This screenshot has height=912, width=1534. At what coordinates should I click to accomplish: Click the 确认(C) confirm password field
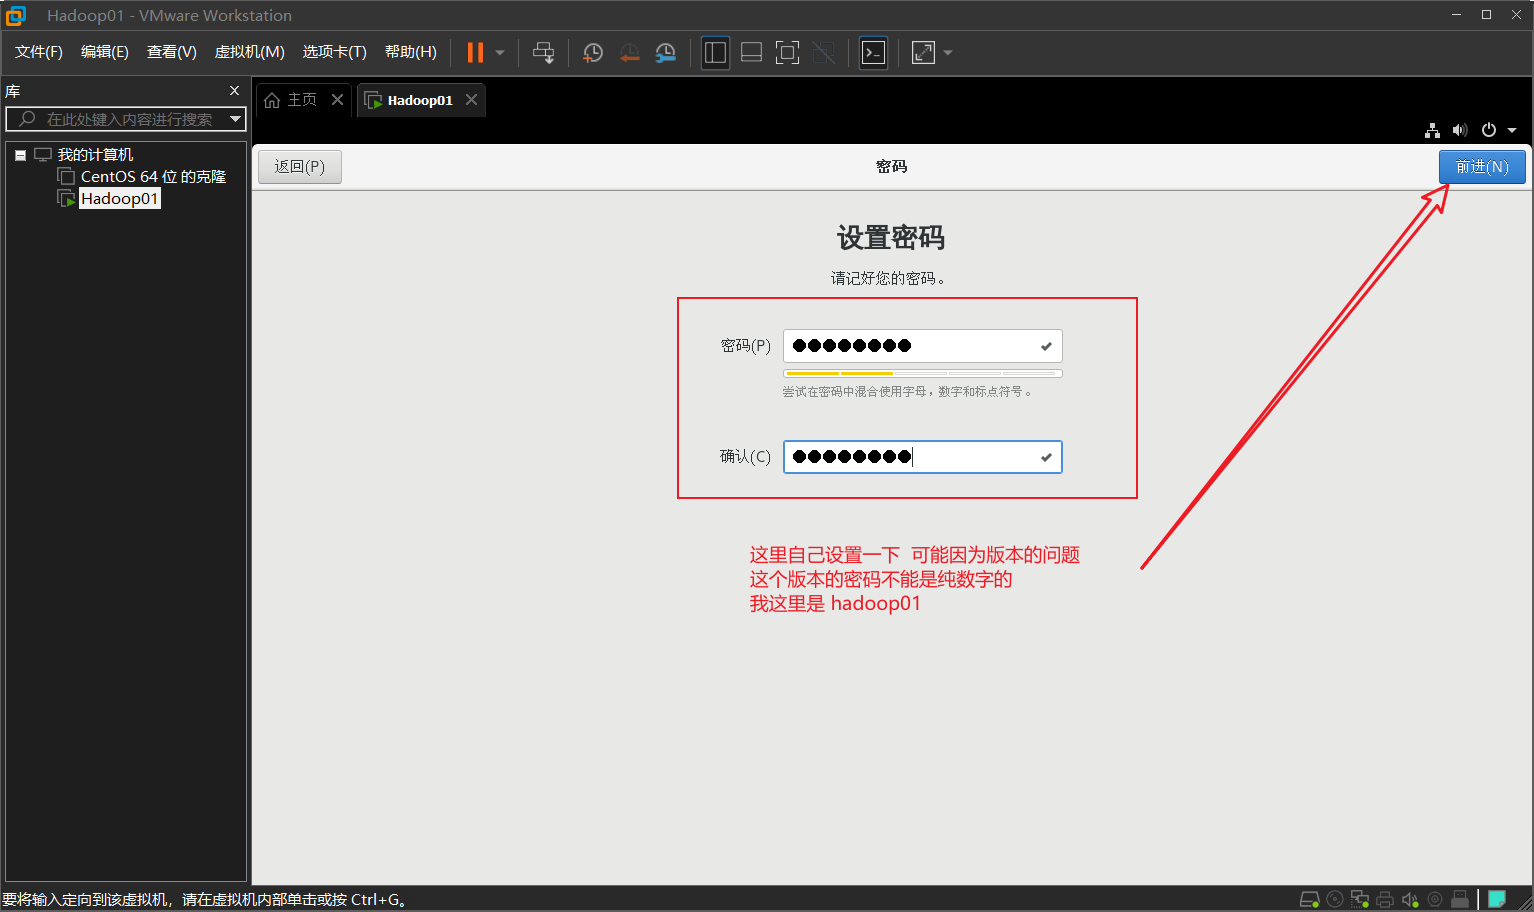point(922,457)
